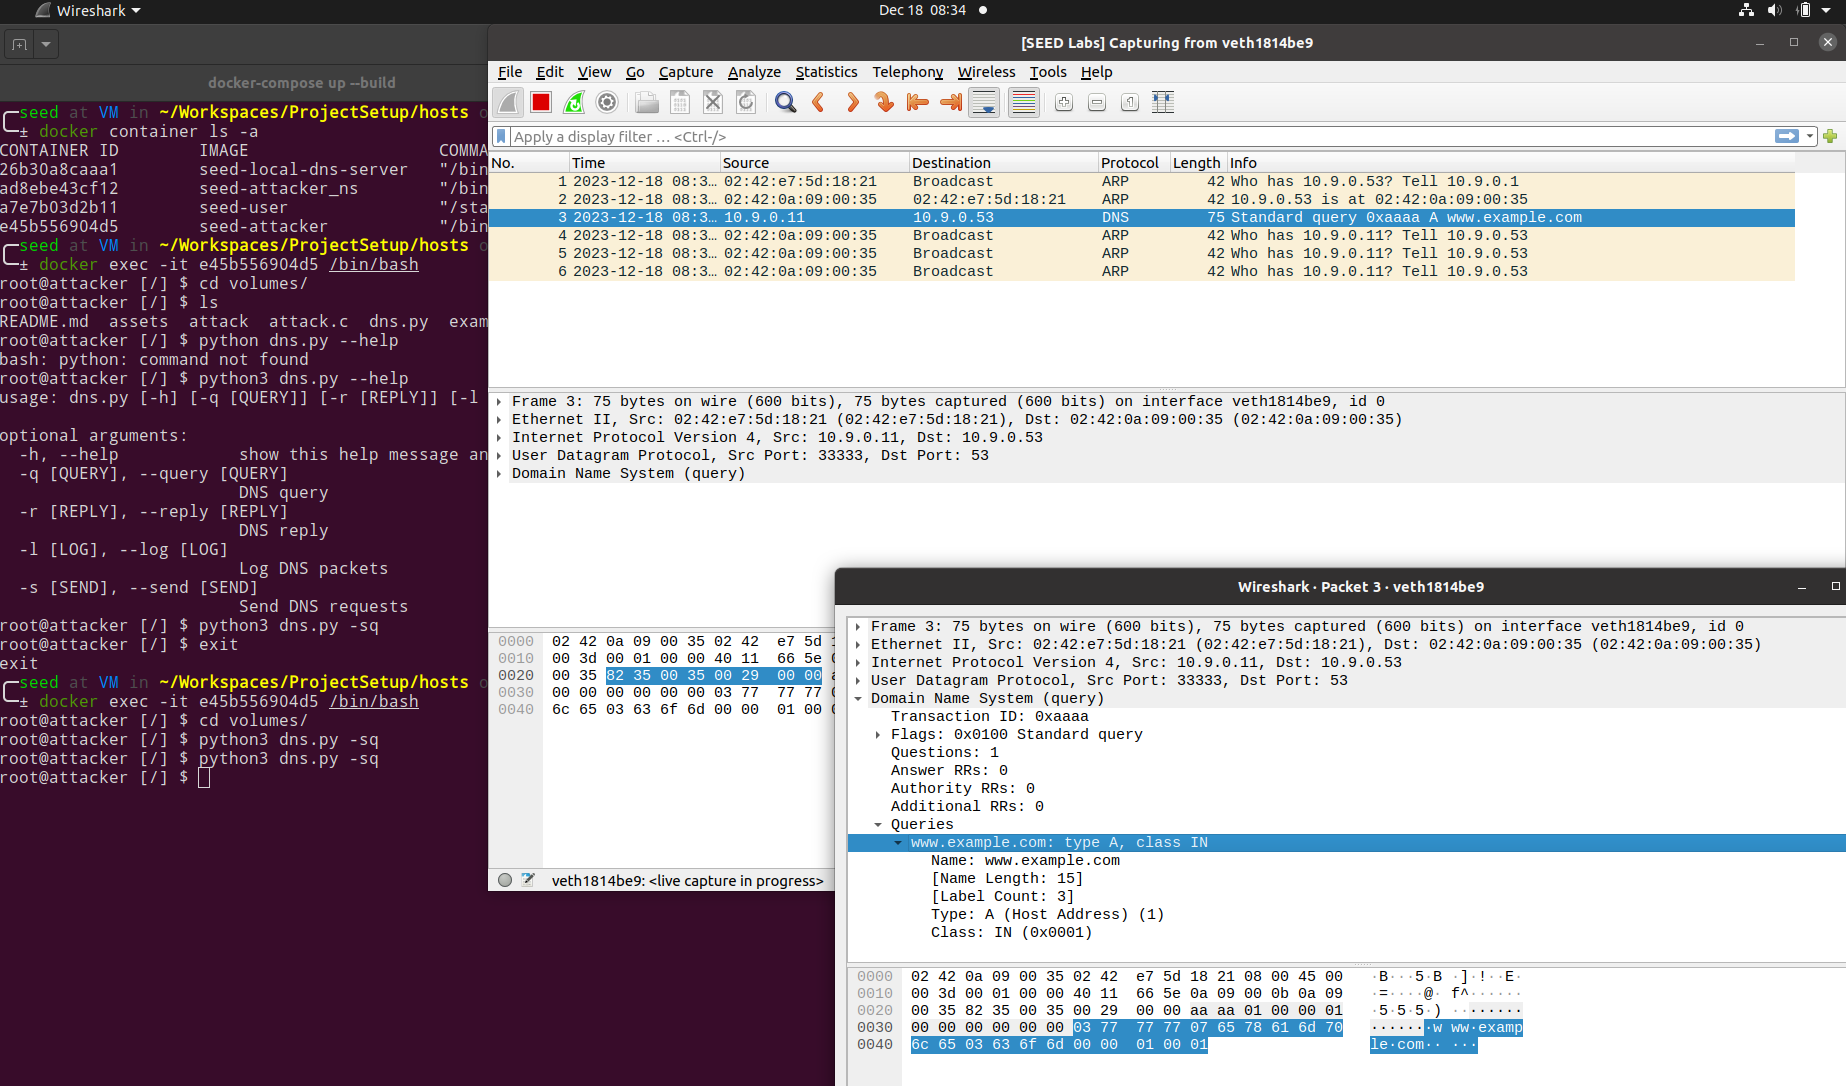Stop the running packet capture
Image resolution: width=1846 pixels, height=1086 pixels.
point(541,102)
